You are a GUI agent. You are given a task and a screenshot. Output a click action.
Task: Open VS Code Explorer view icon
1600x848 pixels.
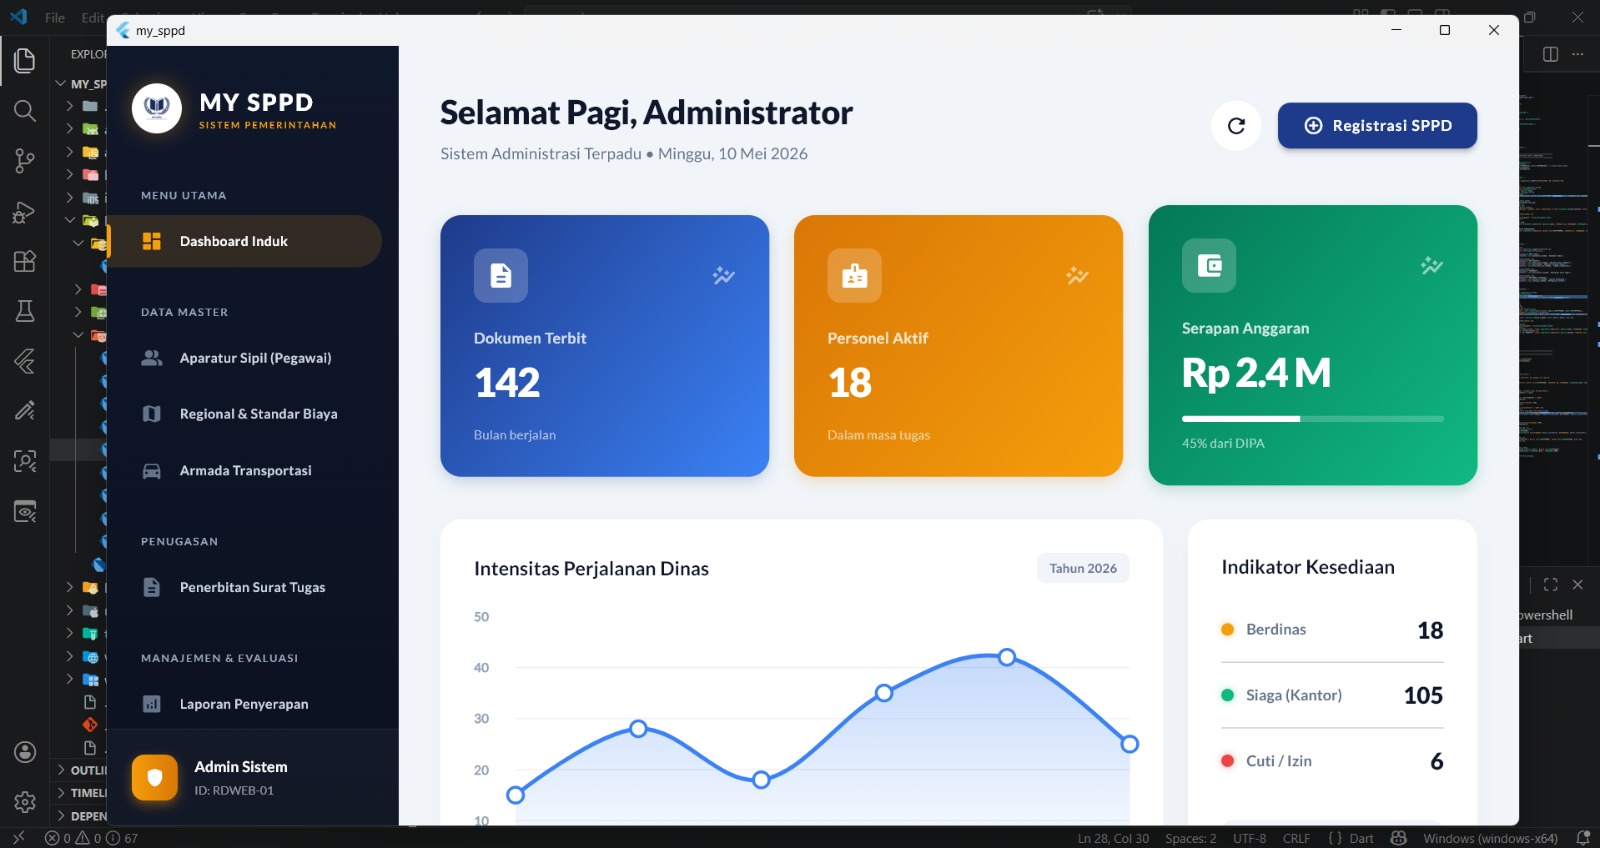[24, 60]
